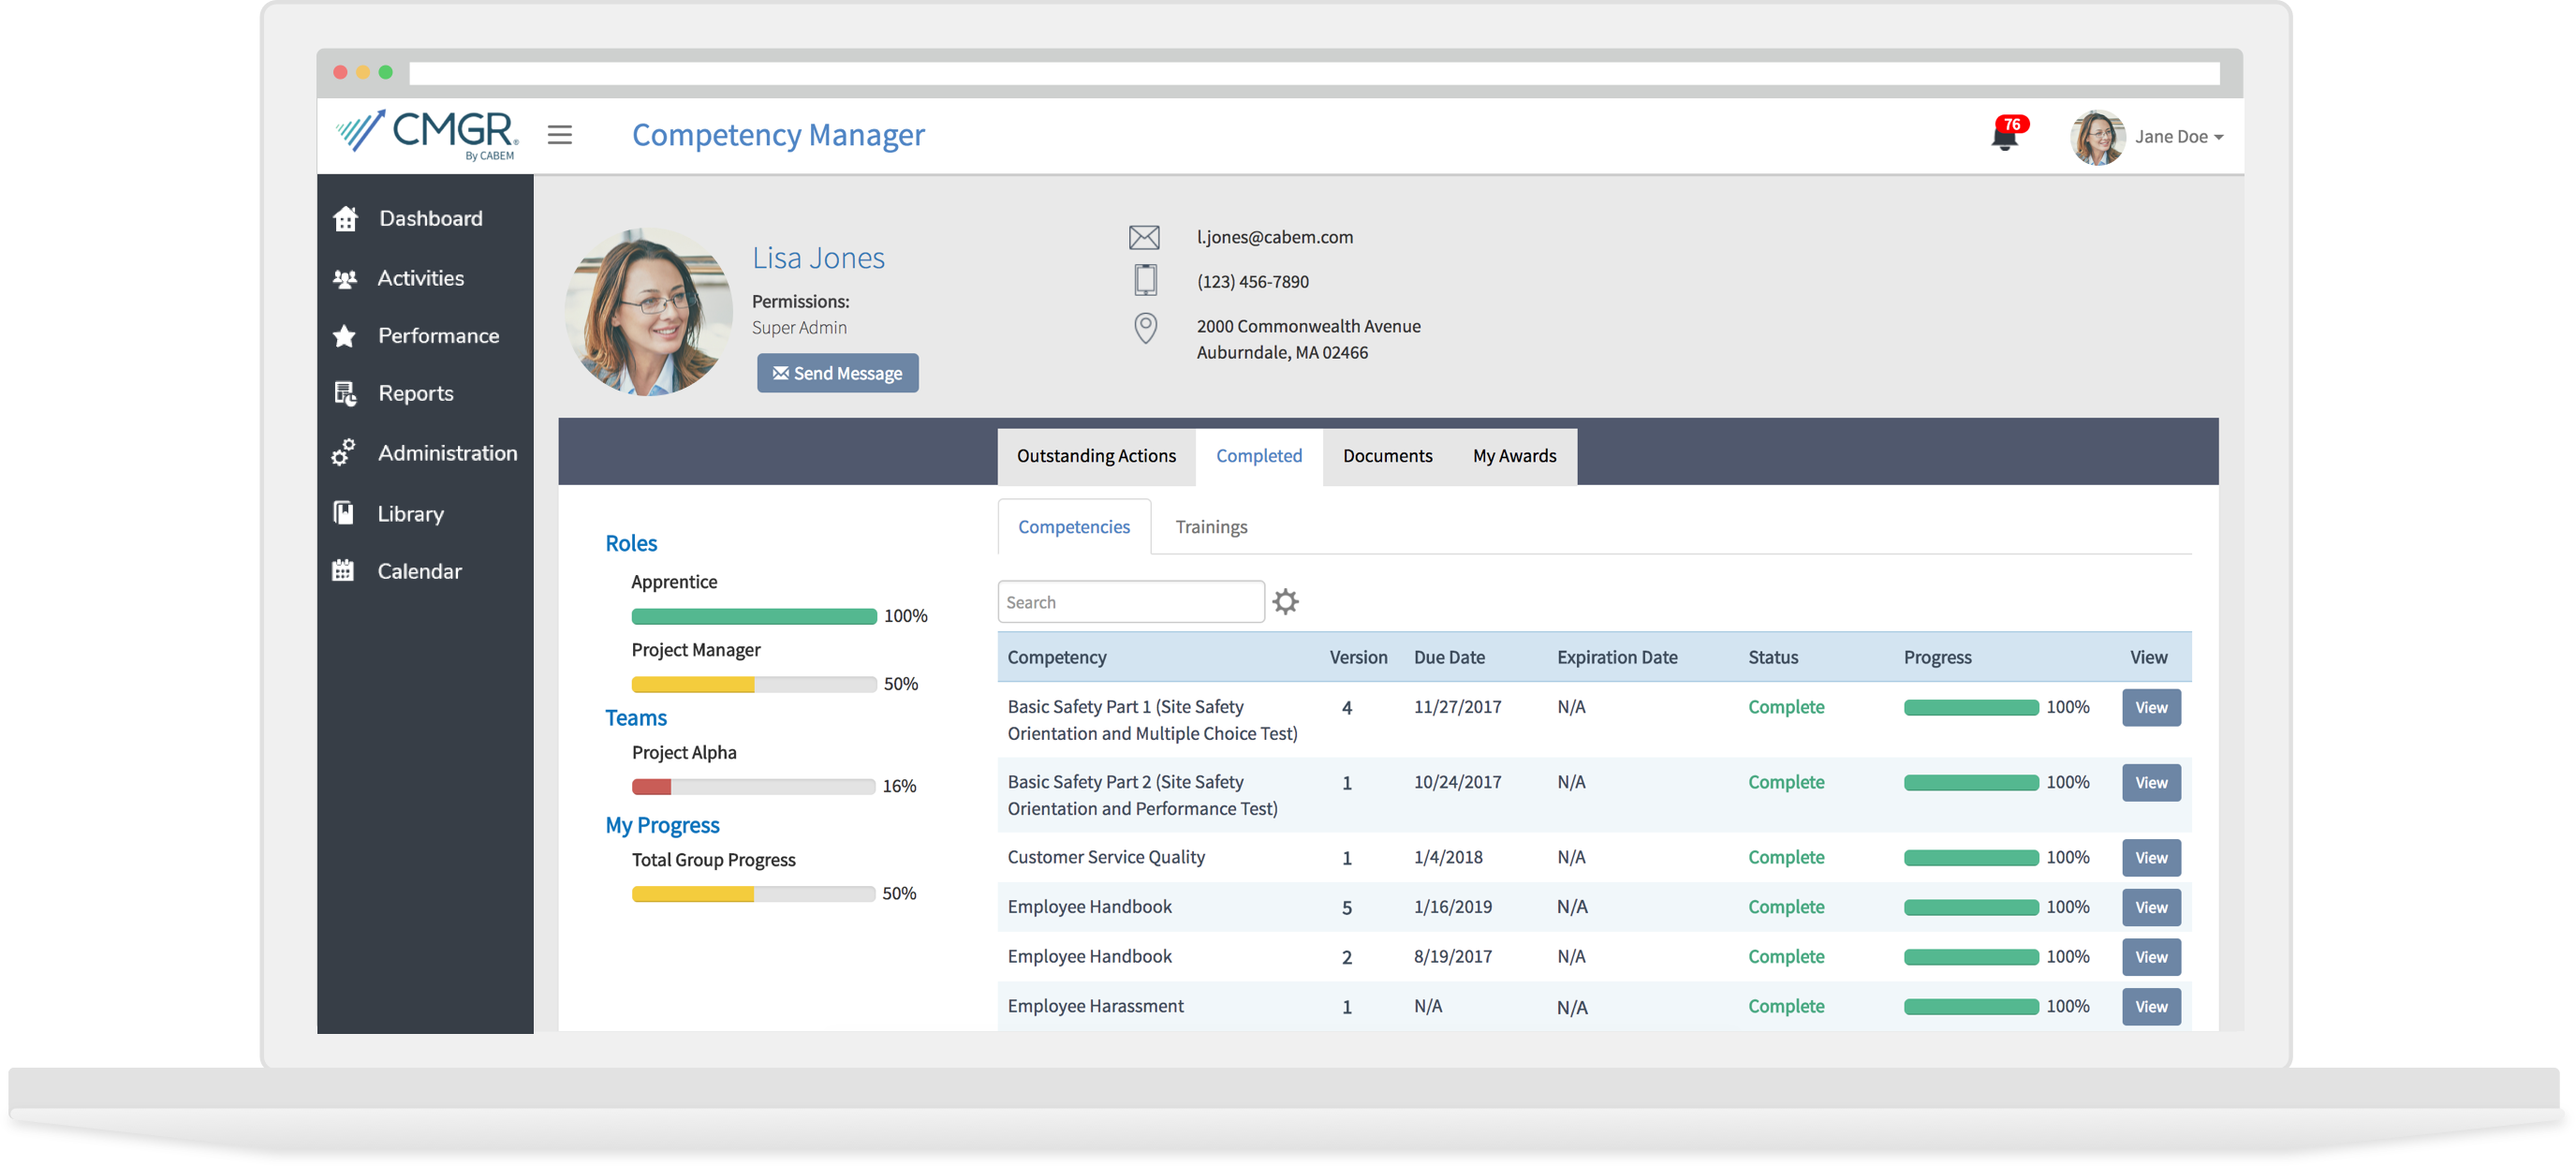This screenshot has height=1166, width=2576.
Task: Select the Trainings sub-tab
Action: [1211, 527]
